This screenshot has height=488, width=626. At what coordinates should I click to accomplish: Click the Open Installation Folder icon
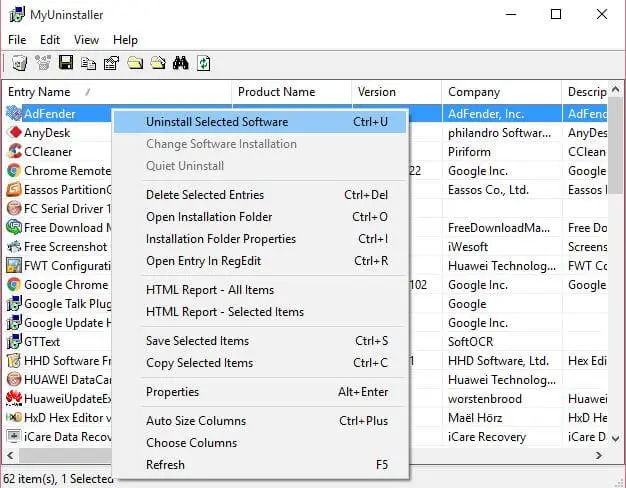(x=135, y=63)
